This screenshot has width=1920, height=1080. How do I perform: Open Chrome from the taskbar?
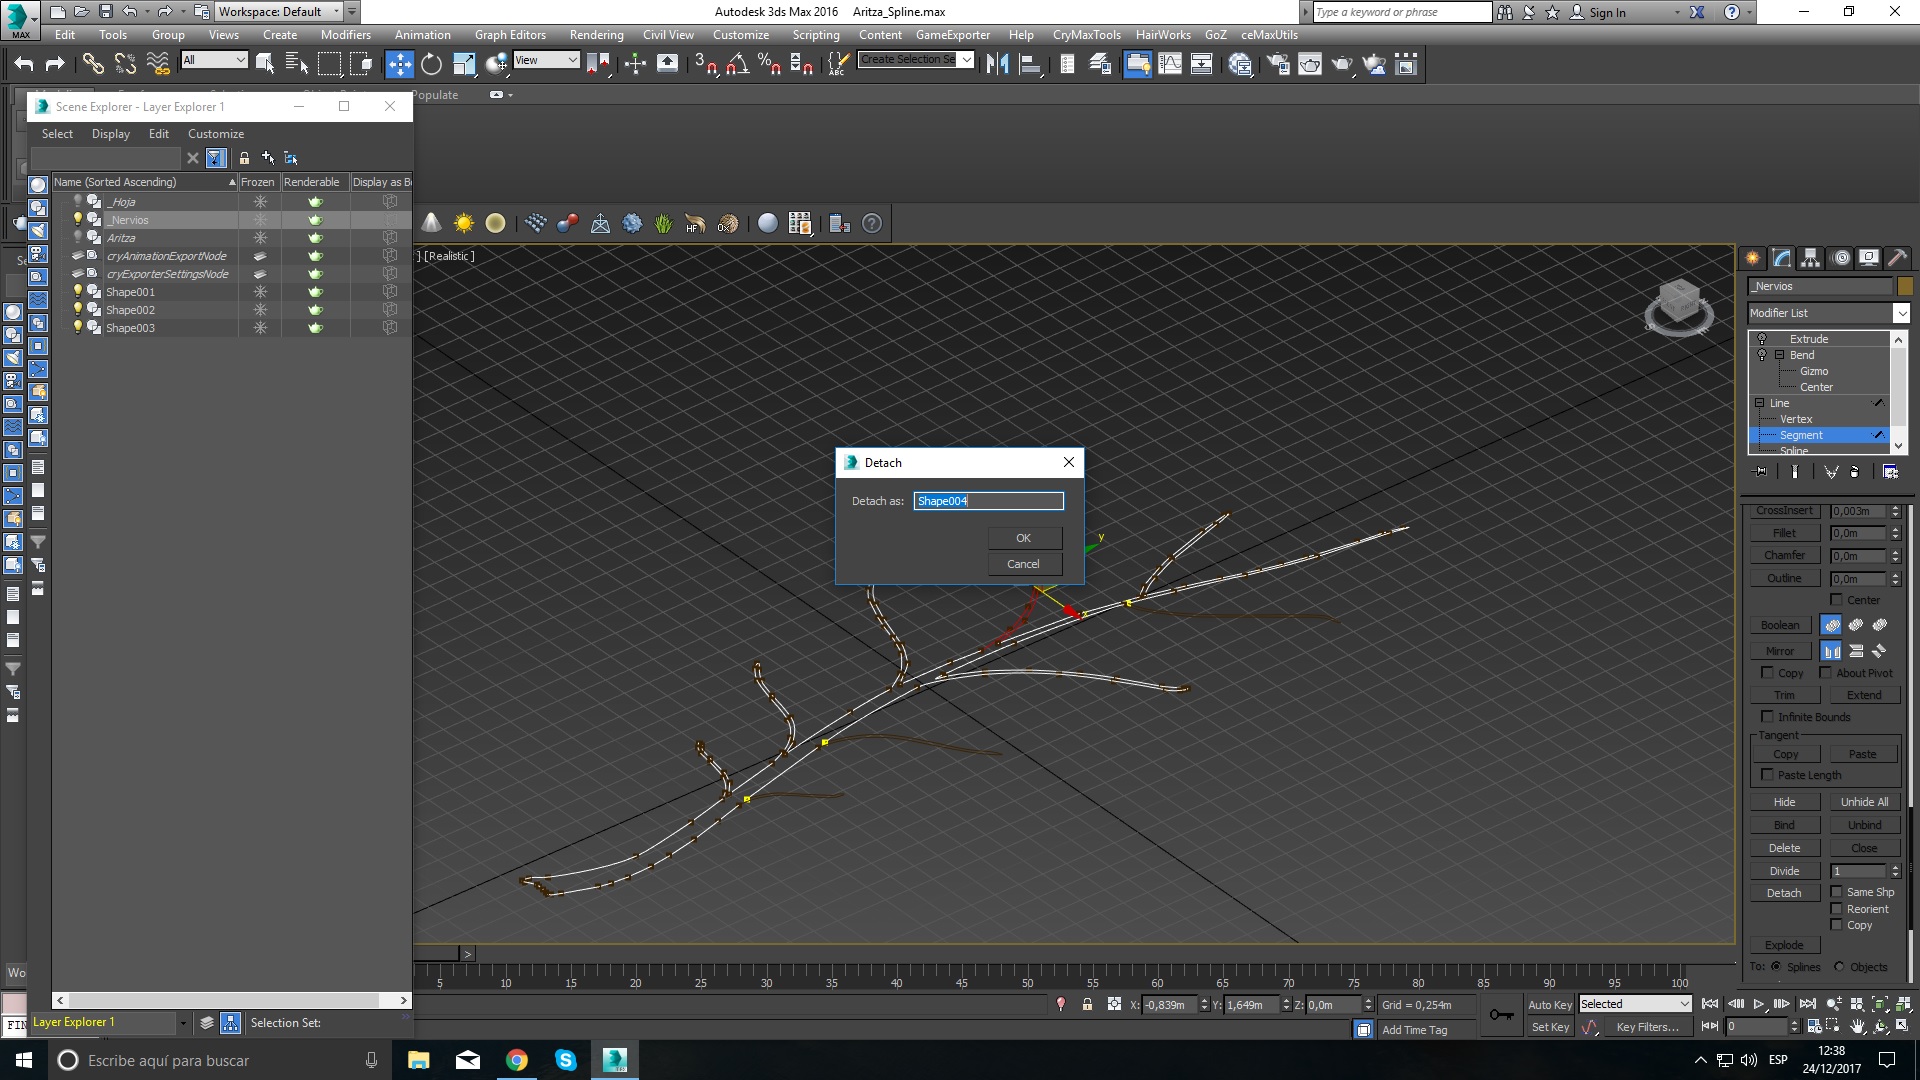(x=517, y=1060)
